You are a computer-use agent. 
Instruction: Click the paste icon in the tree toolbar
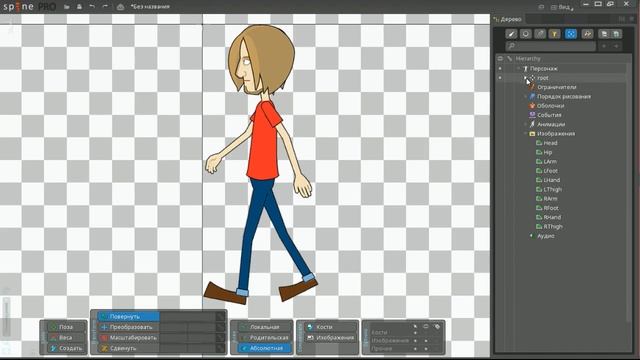click(x=616, y=34)
